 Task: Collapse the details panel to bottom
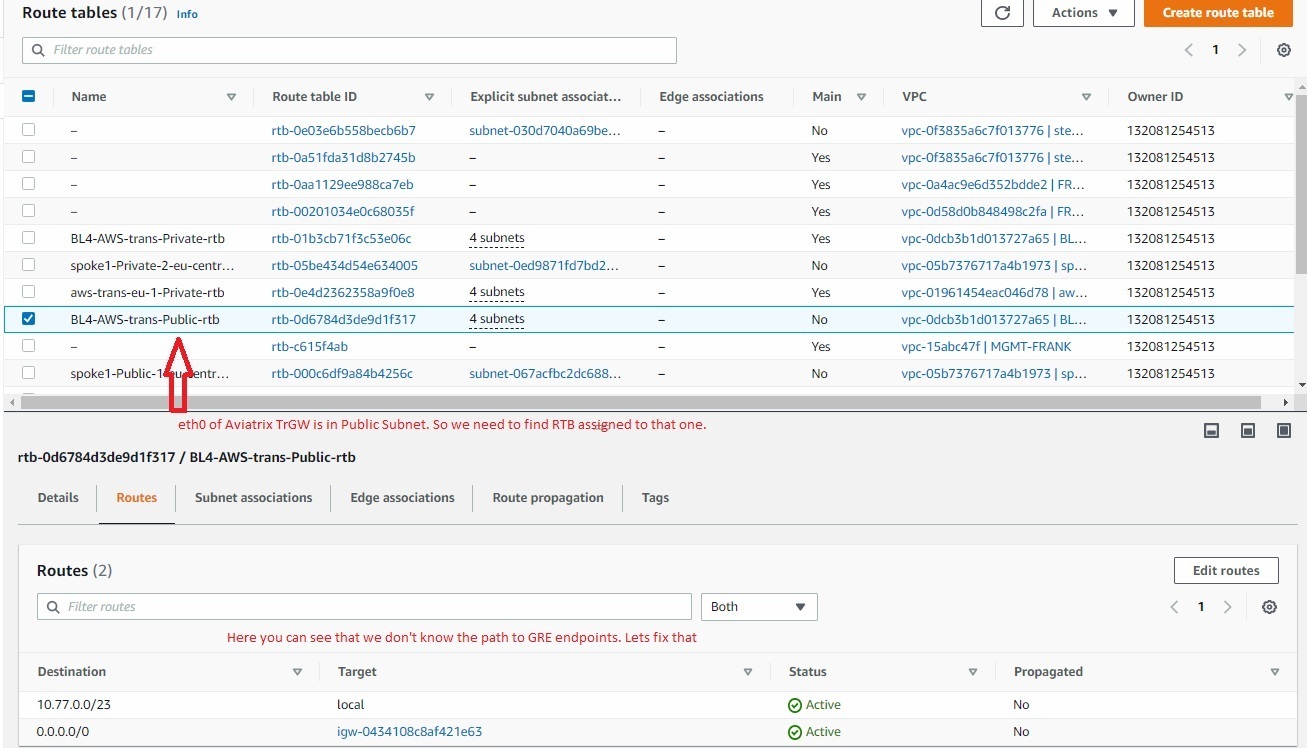pos(1211,430)
